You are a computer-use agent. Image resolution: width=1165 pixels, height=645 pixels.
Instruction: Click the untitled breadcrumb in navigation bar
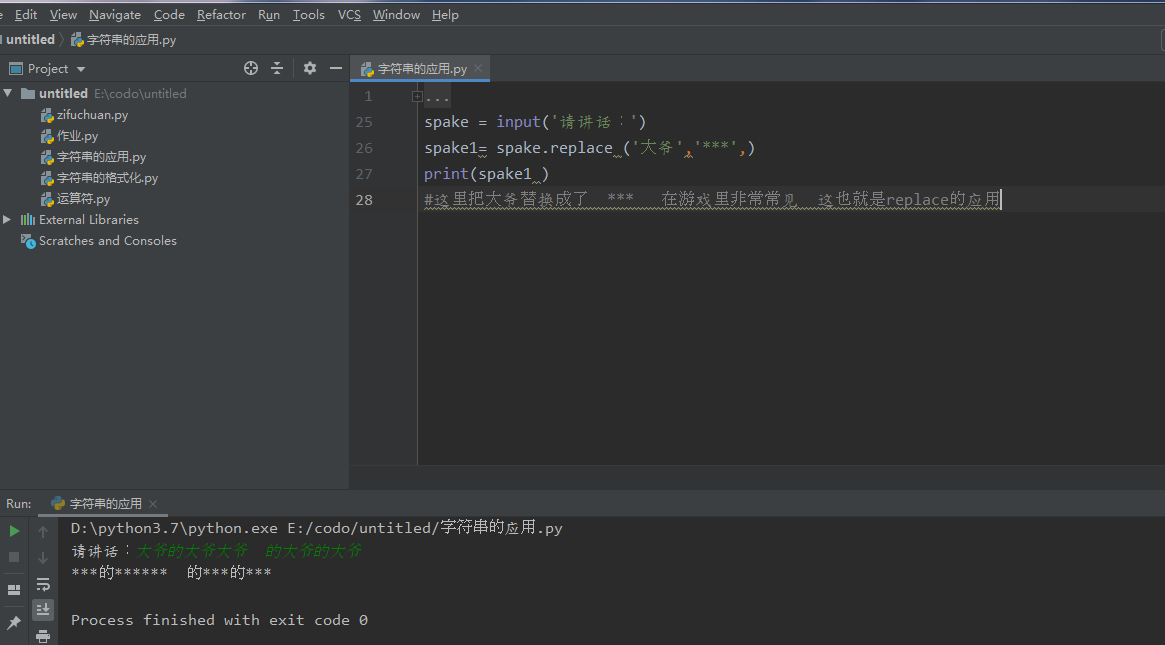point(30,39)
